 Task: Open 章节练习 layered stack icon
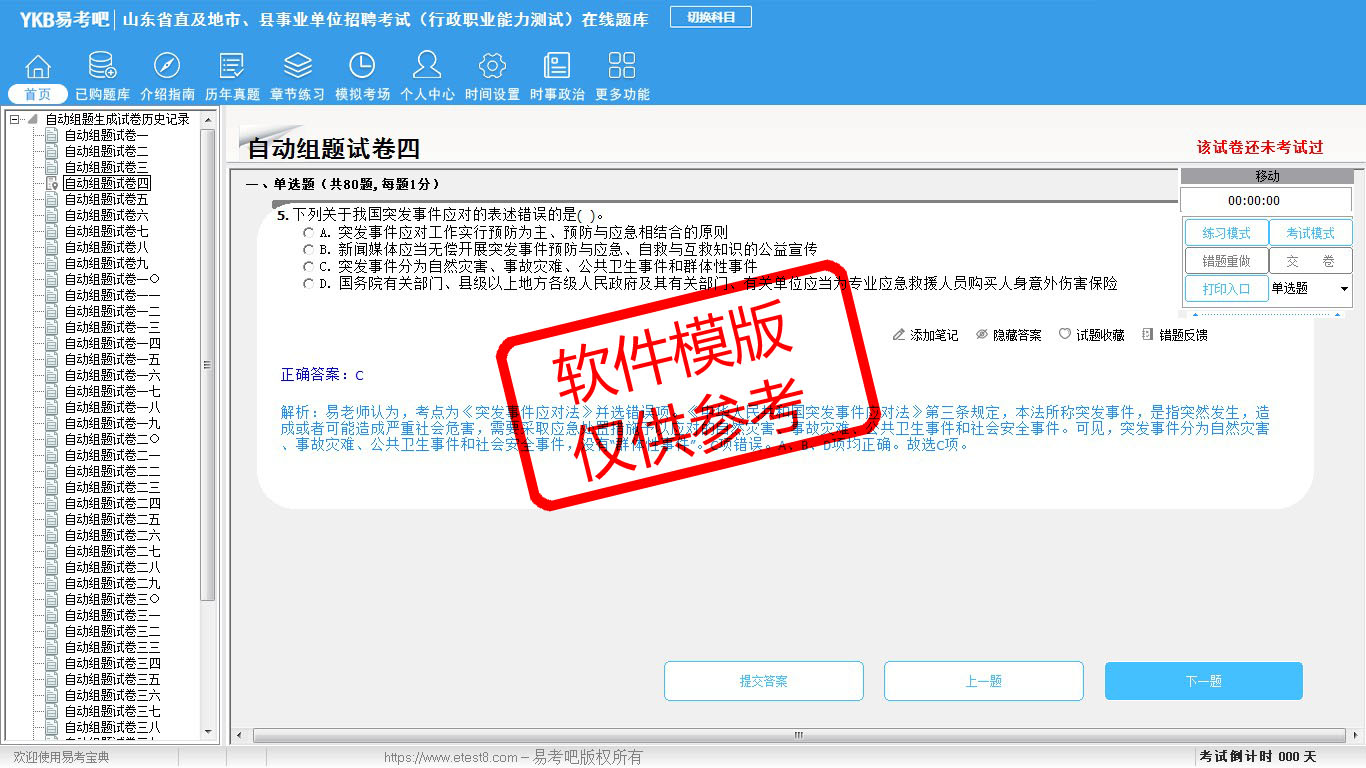coord(297,67)
